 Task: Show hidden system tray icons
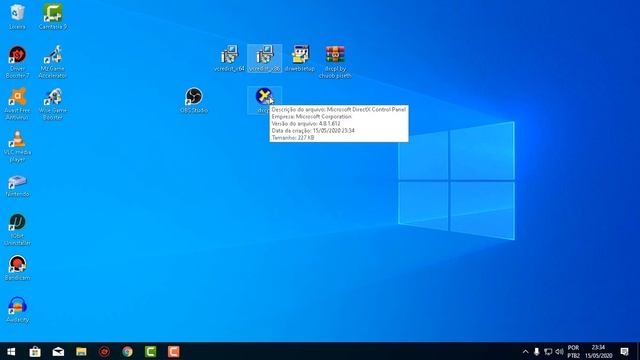coord(525,351)
